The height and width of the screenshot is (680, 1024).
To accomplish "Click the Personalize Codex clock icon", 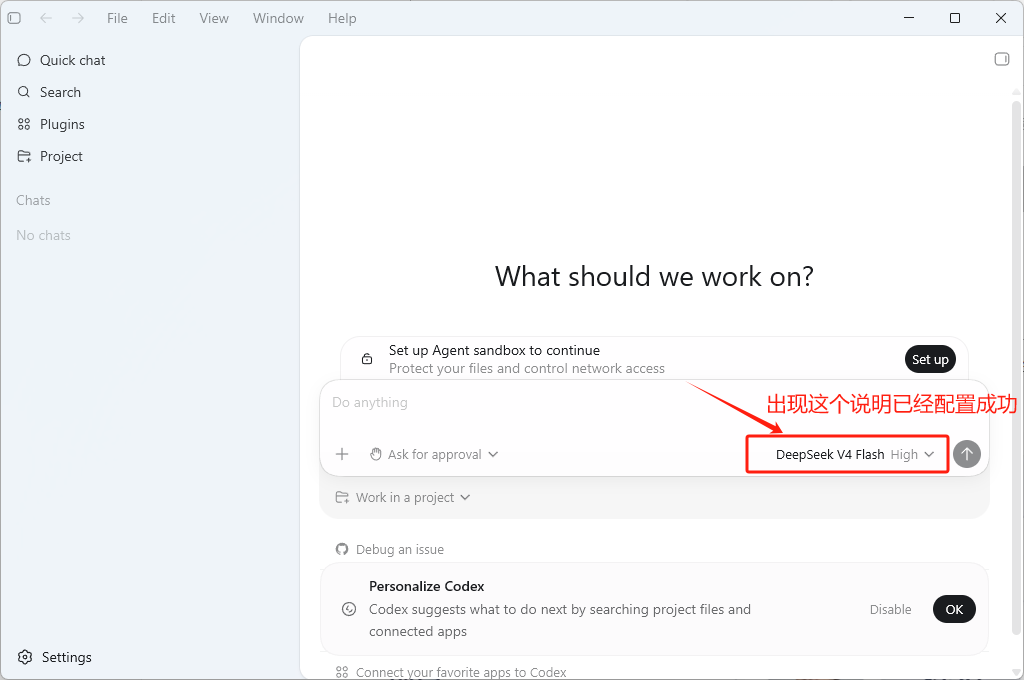I will [349, 609].
